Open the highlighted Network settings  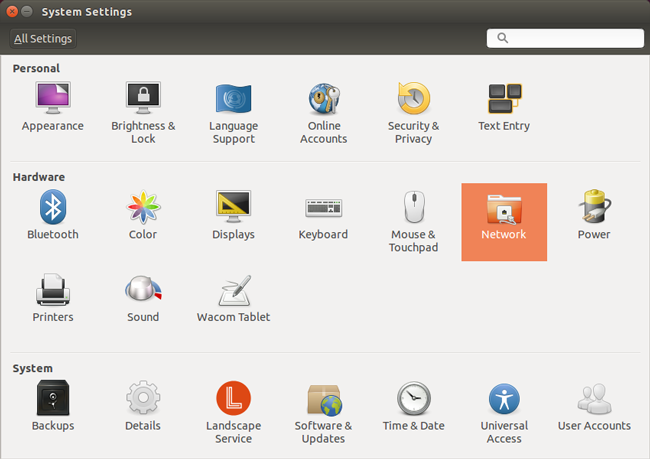[x=504, y=222]
